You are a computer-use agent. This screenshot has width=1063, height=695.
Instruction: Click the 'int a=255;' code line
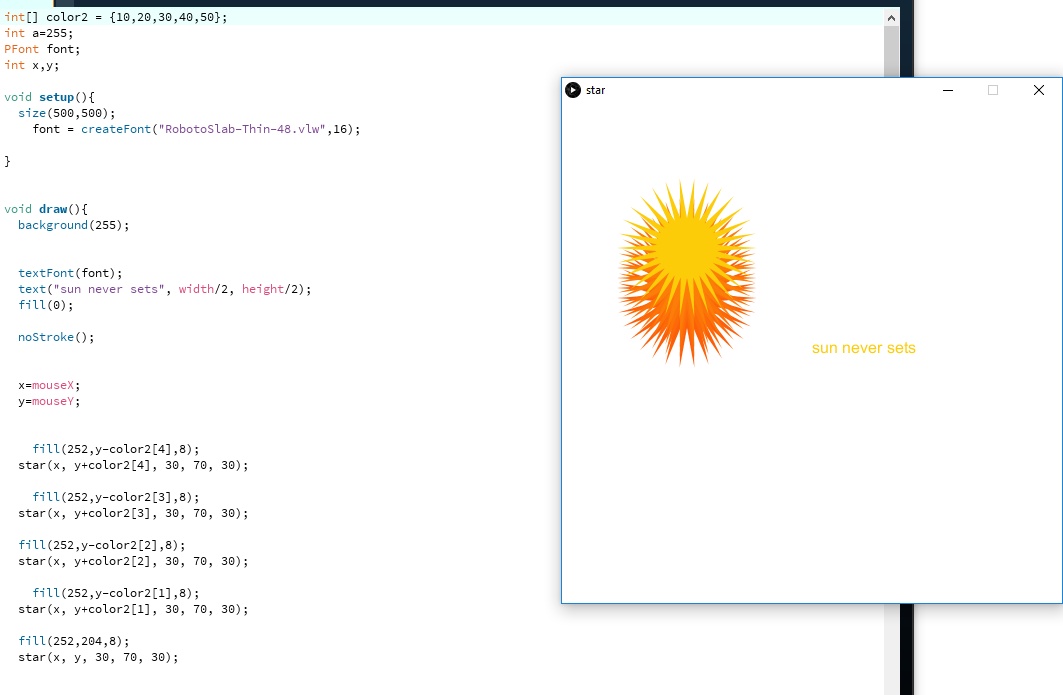point(39,33)
